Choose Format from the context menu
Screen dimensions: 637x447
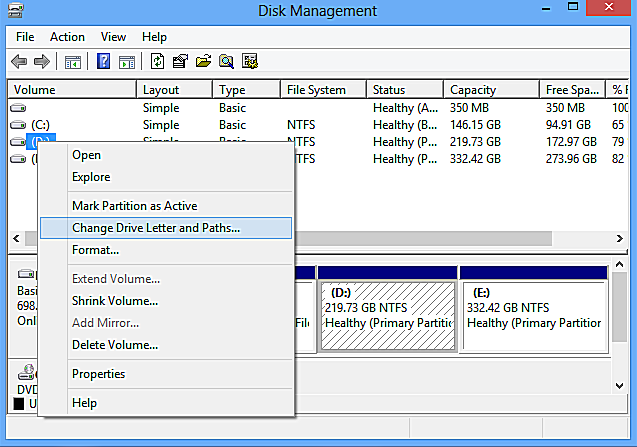(x=95, y=250)
